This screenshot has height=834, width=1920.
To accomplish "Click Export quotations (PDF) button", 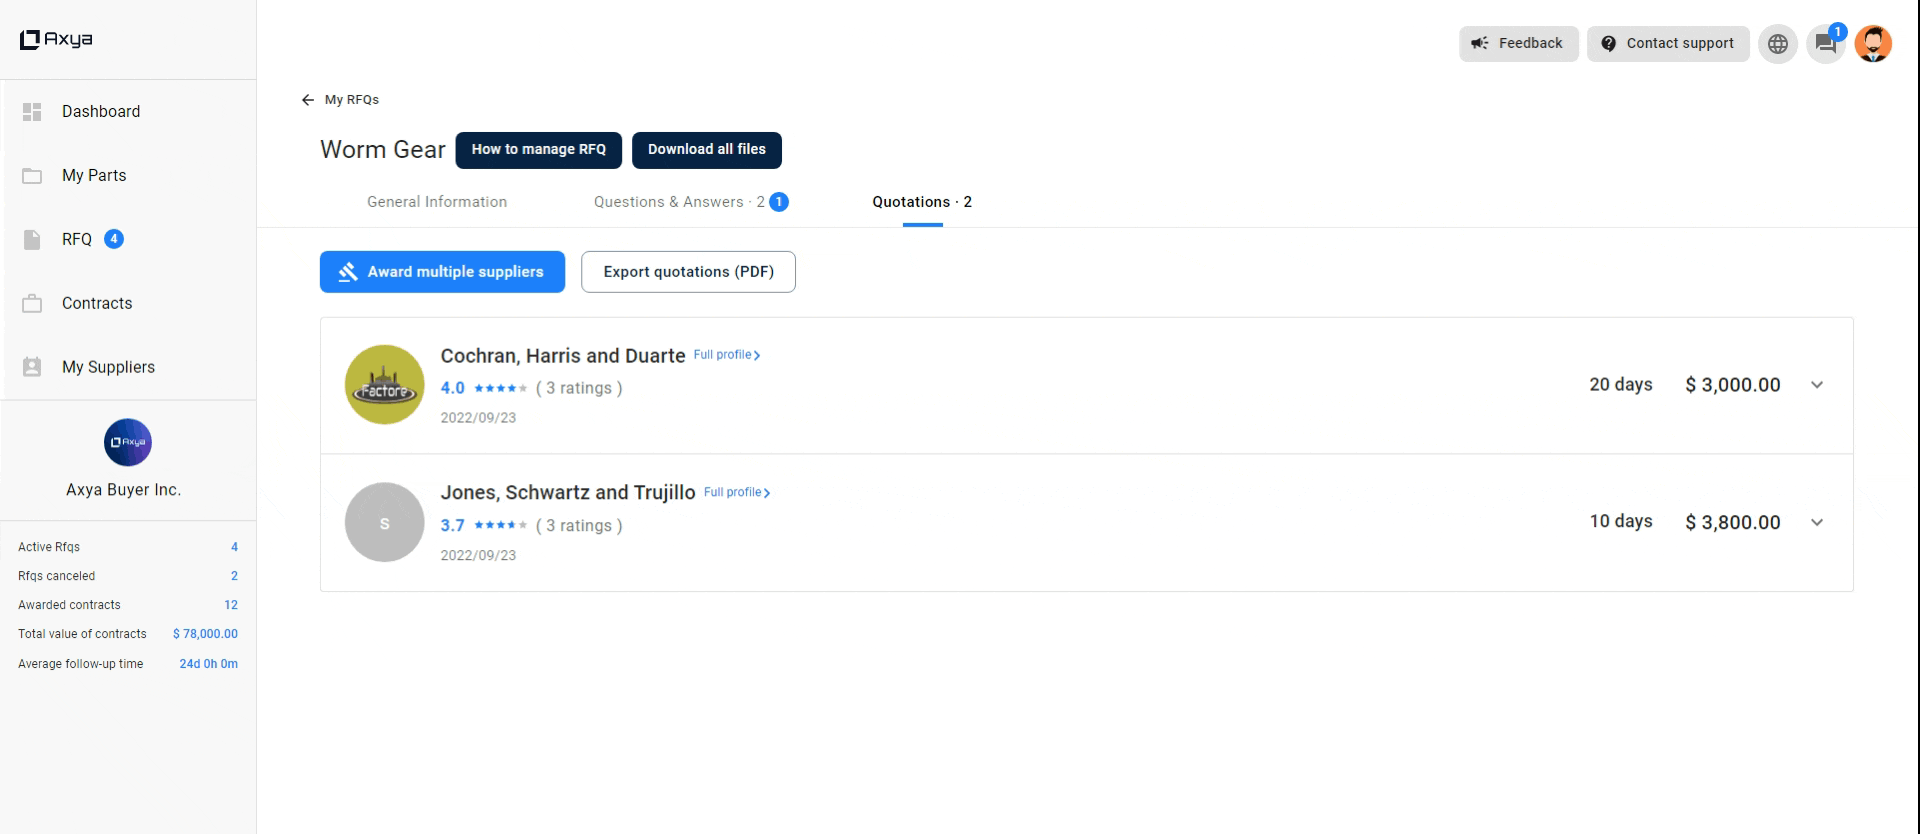I will [x=688, y=272].
